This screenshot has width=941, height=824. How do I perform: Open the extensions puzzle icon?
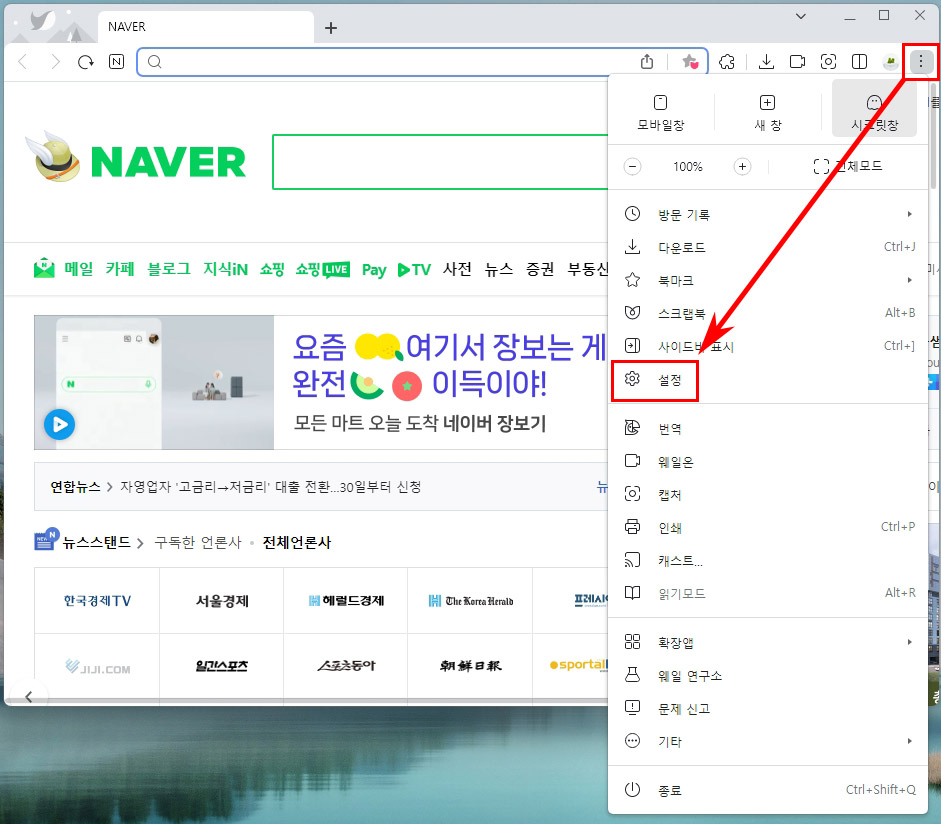coord(727,61)
